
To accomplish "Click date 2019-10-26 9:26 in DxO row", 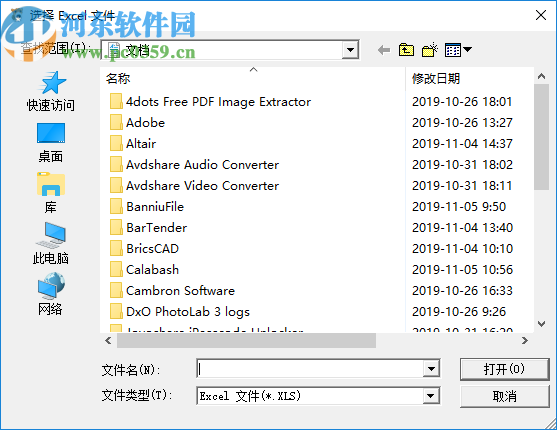I will coord(459,312).
